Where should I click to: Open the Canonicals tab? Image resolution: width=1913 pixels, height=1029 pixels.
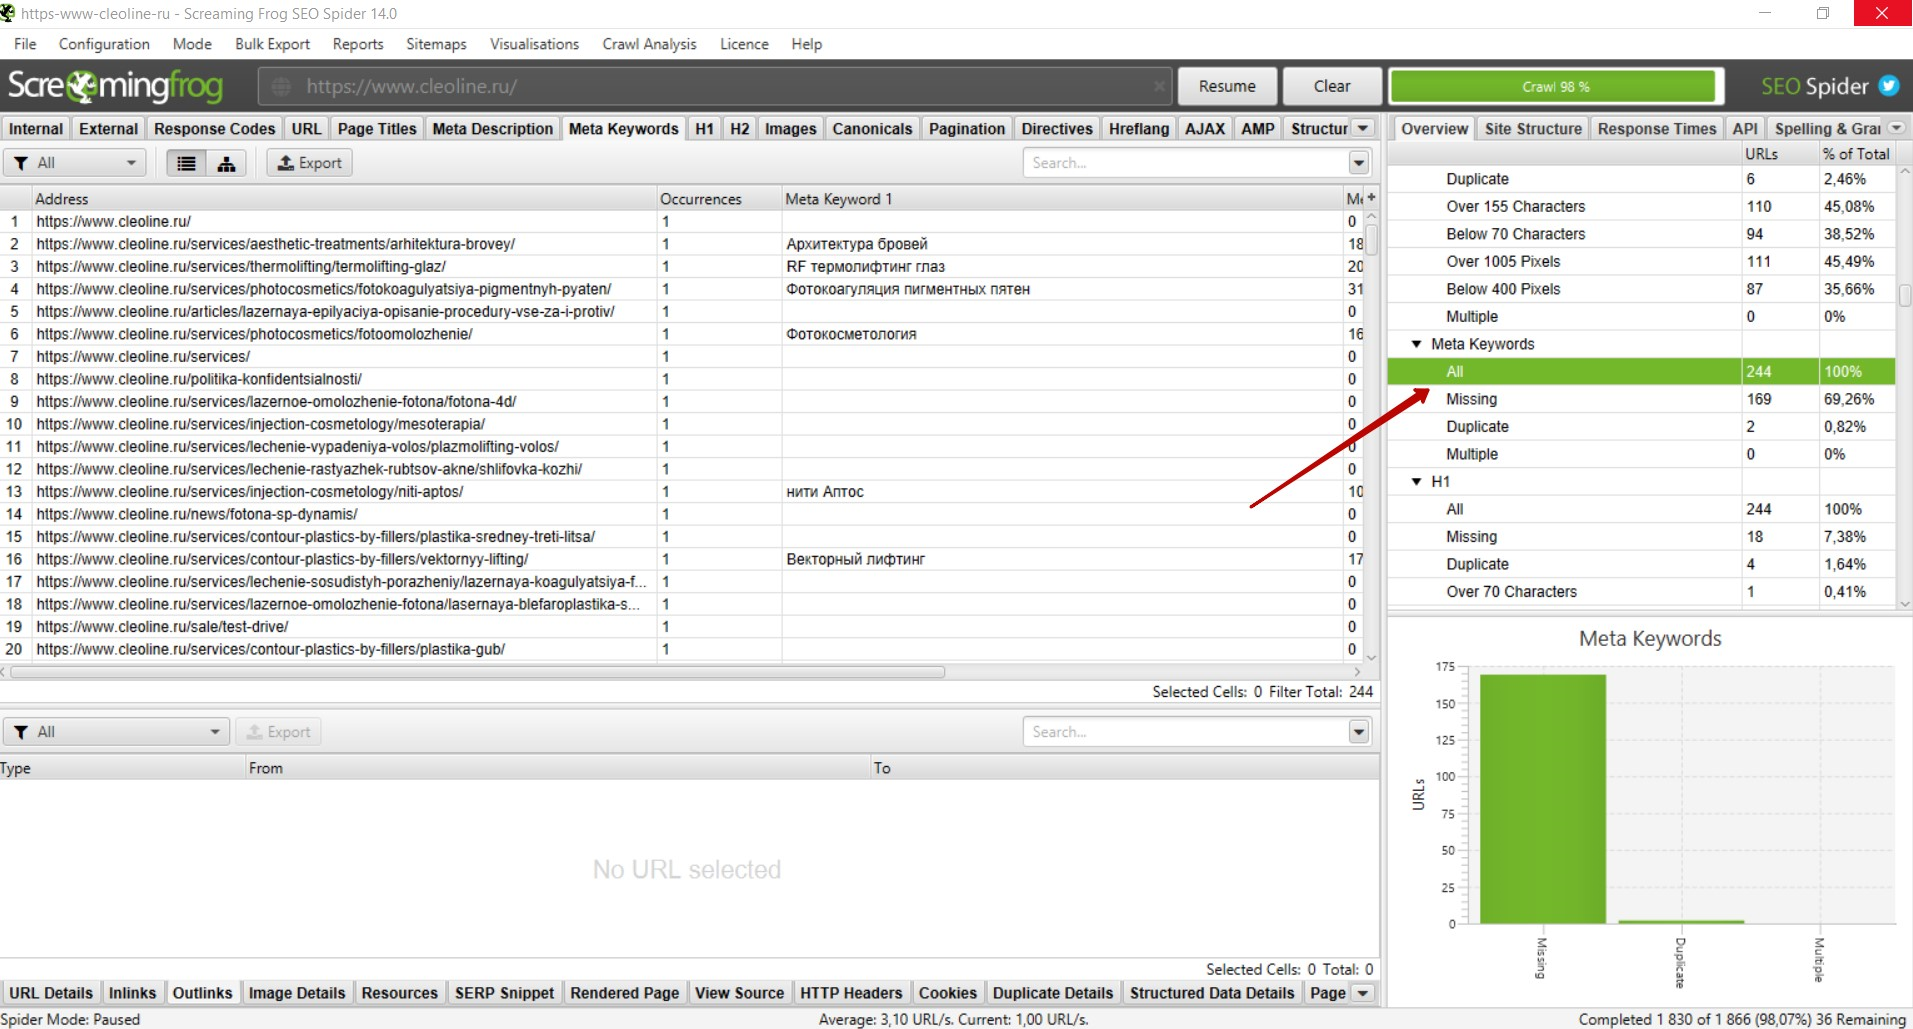tap(872, 129)
